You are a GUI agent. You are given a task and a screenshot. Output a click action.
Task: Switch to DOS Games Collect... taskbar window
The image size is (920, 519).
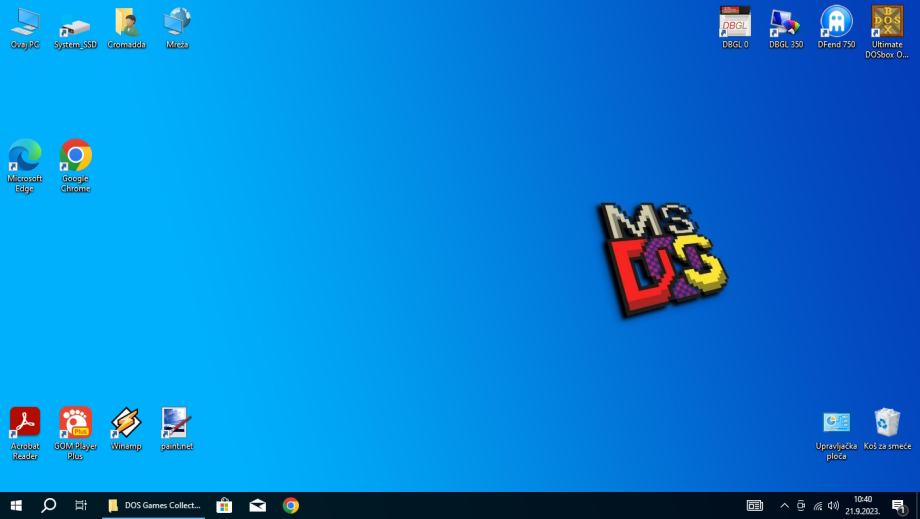(154, 506)
